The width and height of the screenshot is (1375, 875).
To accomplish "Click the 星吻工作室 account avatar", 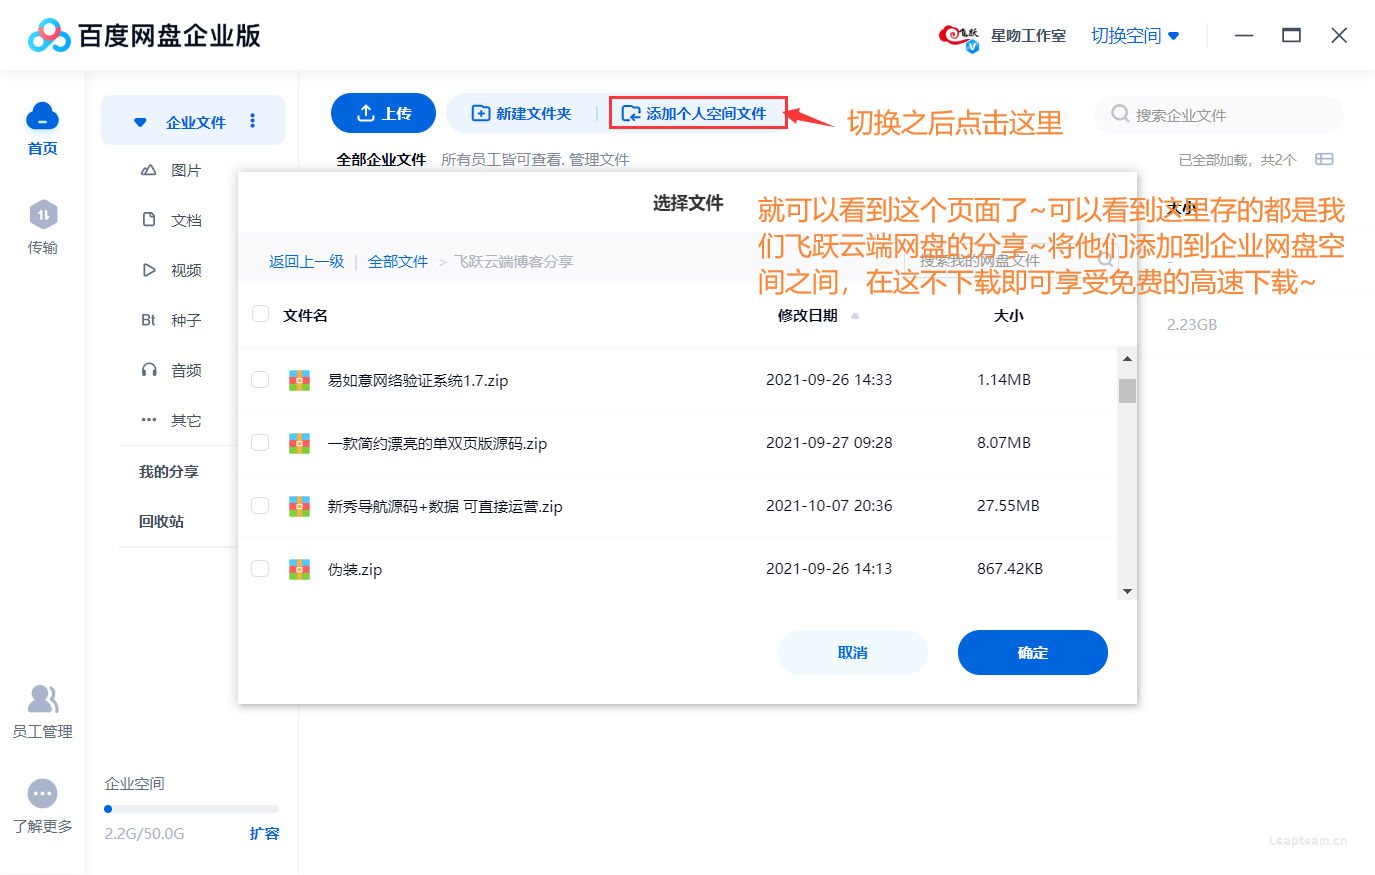I will [959, 37].
